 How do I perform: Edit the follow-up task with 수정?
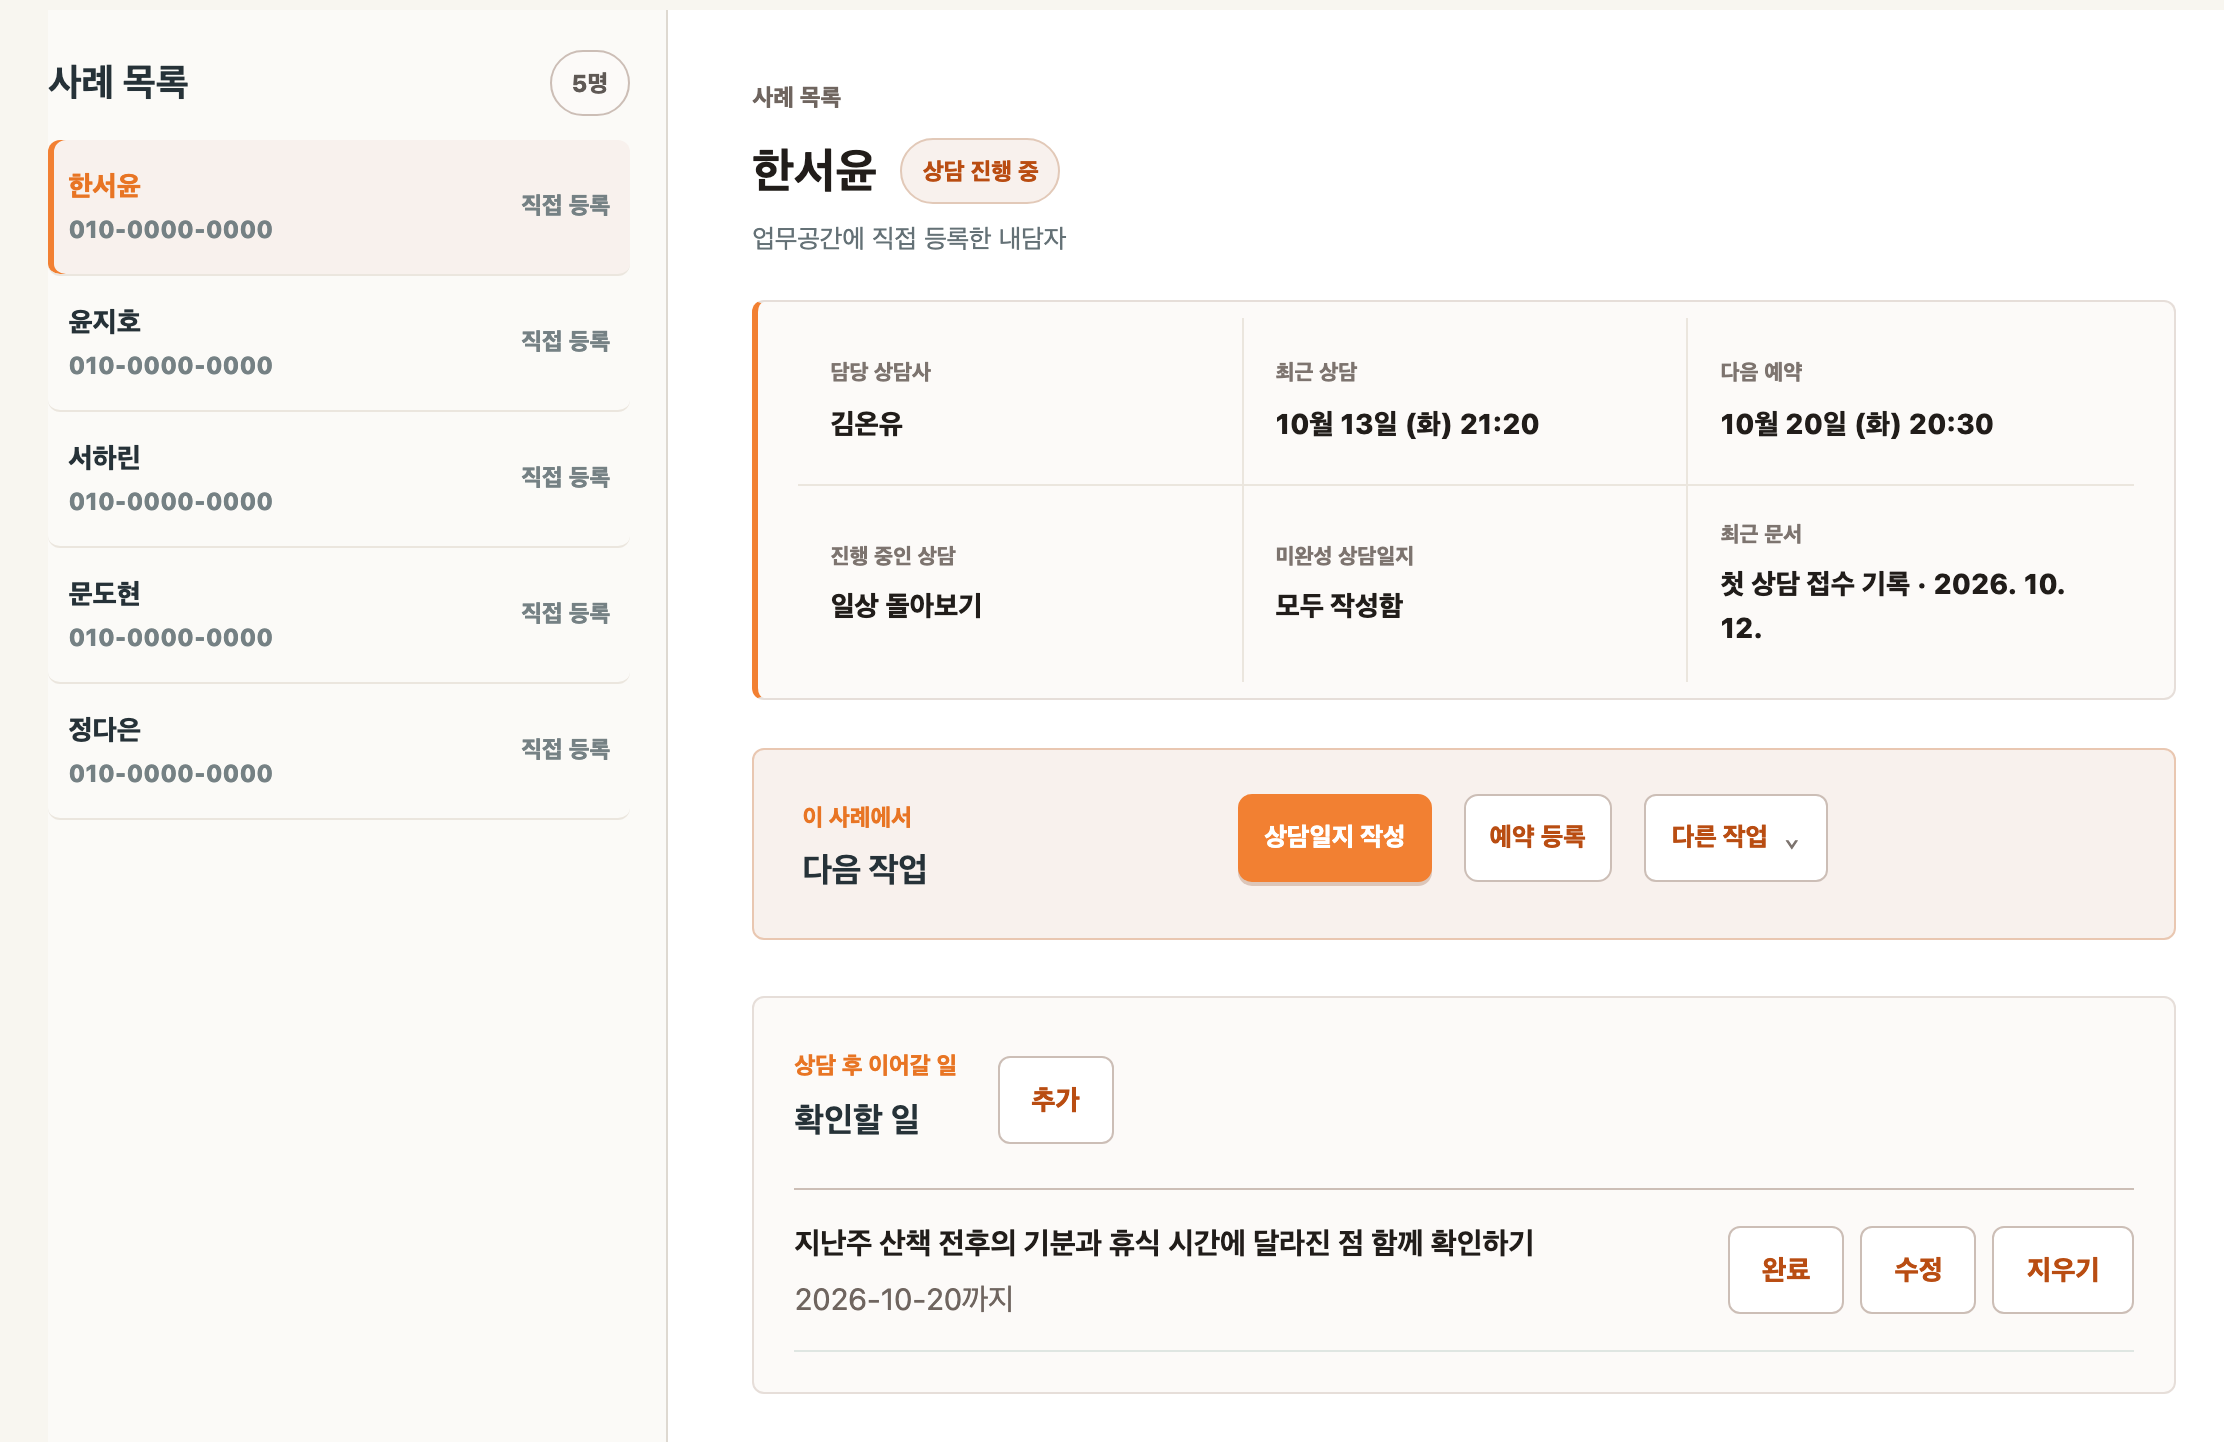click(x=1917, y=1269)
